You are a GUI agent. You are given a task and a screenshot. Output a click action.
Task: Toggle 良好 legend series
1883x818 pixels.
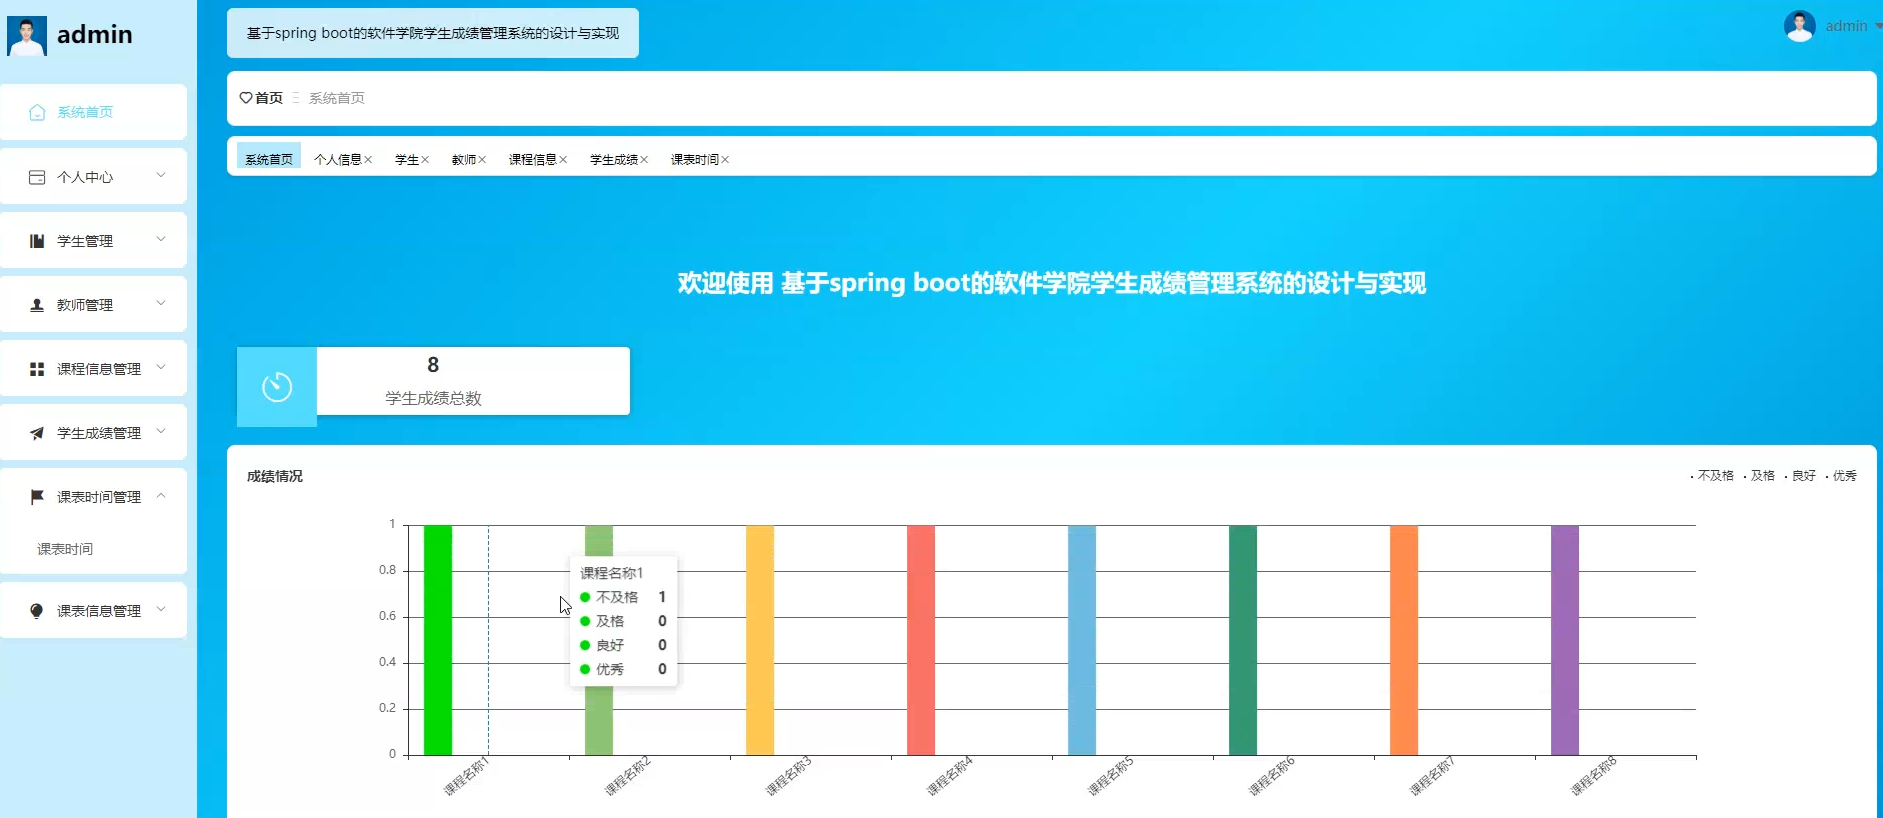click(x=1800, y=476)
